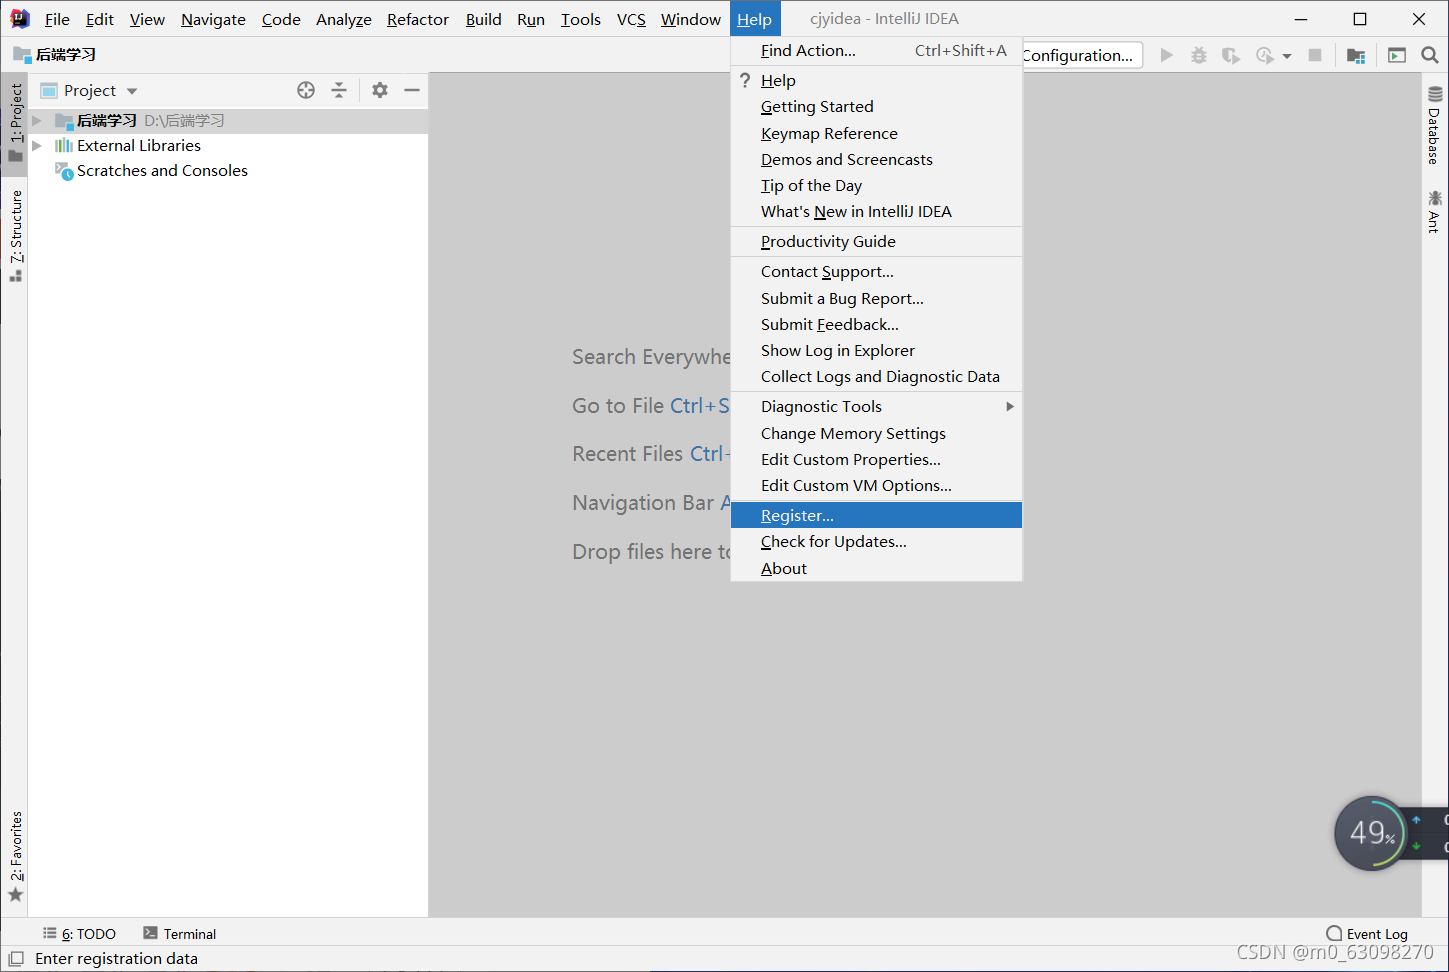Select Edit Custom VM Options...
The width and height of the screenshot is (1449, 972).
(876, 485)
